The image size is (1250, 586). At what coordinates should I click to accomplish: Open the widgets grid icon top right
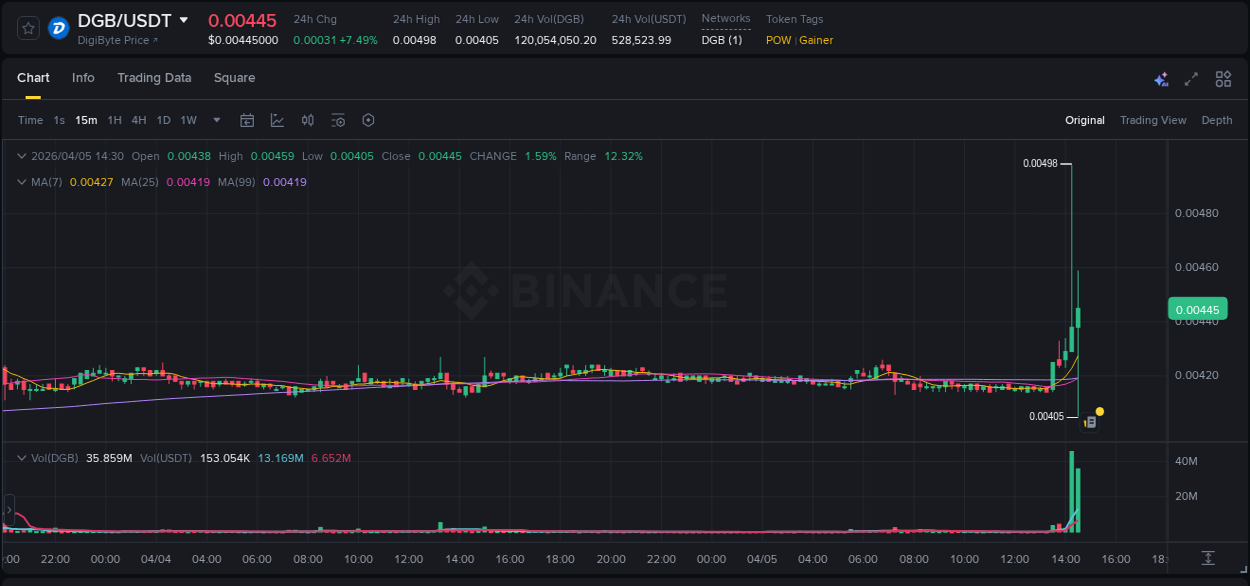pyautogui.click(x=1223, y=78)
